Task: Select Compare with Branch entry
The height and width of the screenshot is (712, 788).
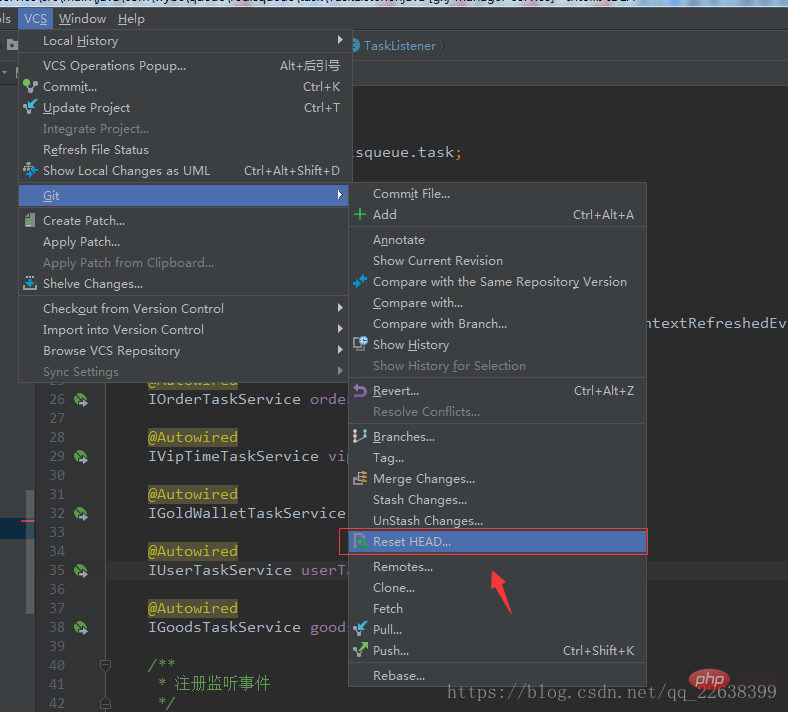Action: (x=497, y=324)
